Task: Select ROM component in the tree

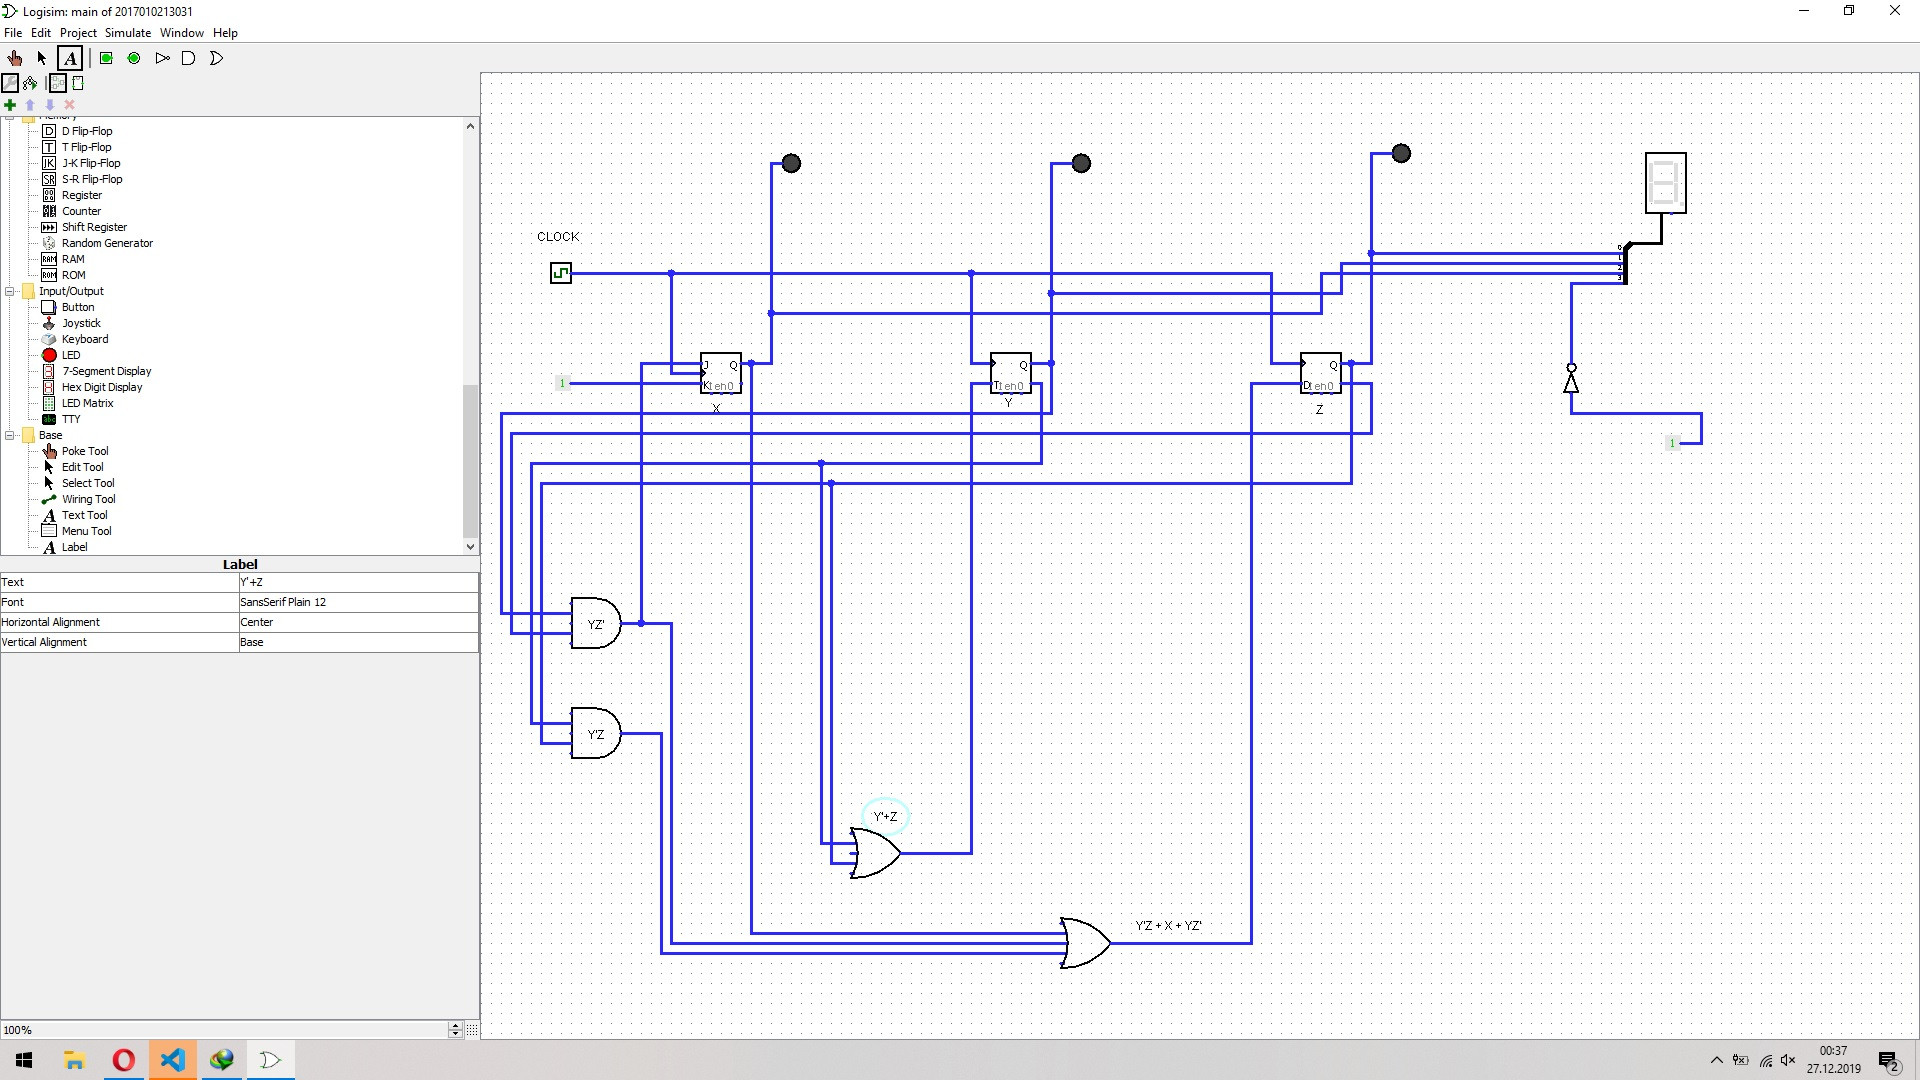Action: 73,275
